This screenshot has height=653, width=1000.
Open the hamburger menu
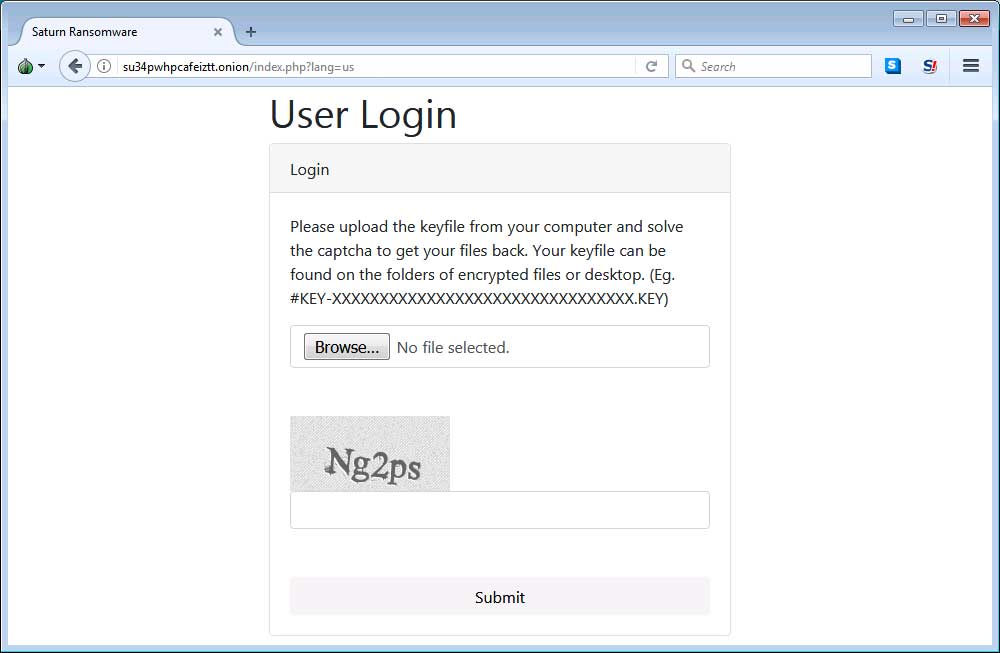pyautogui.click(x=971, y=66)
